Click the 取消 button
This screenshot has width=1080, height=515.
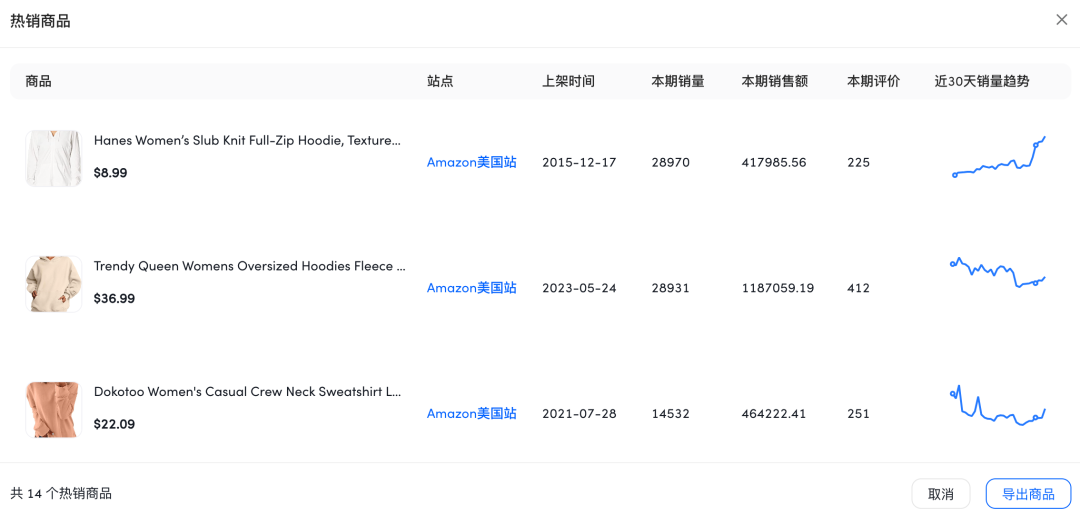point(941,494)
